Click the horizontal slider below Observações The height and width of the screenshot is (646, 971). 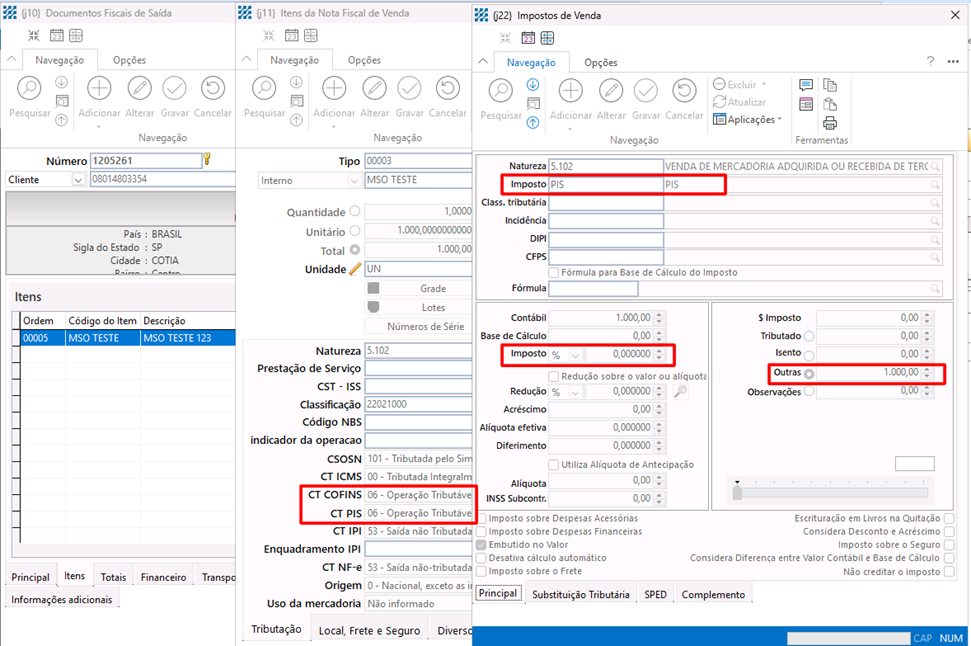832,492
